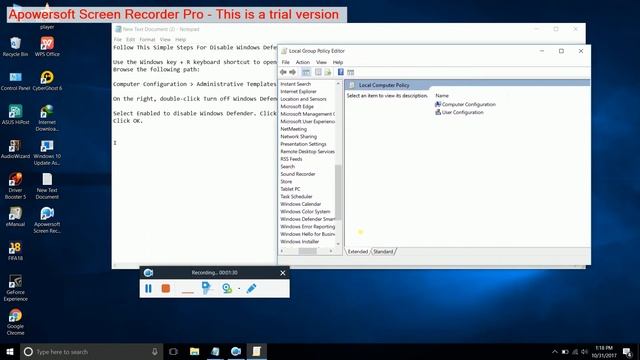Image resolution: width=640 pixels, height=360 pixels.
Task: Open the webcam options dropdown arrow
Action: (239, 289)
